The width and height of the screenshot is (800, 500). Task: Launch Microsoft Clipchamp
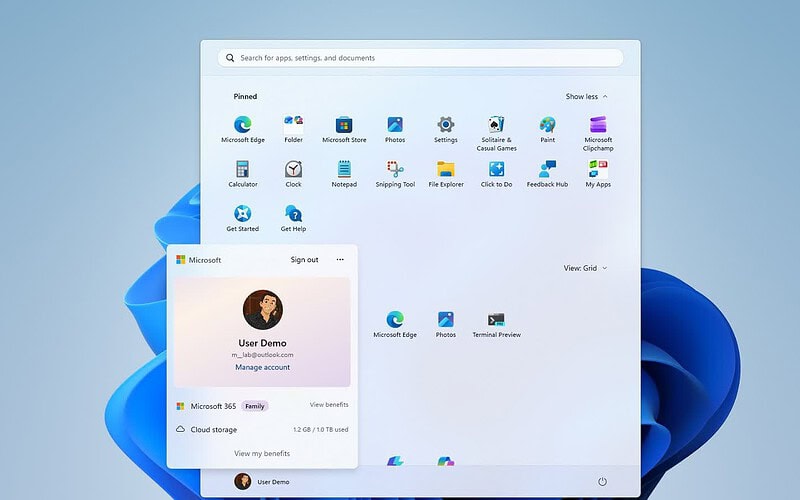tap(598, 134)
